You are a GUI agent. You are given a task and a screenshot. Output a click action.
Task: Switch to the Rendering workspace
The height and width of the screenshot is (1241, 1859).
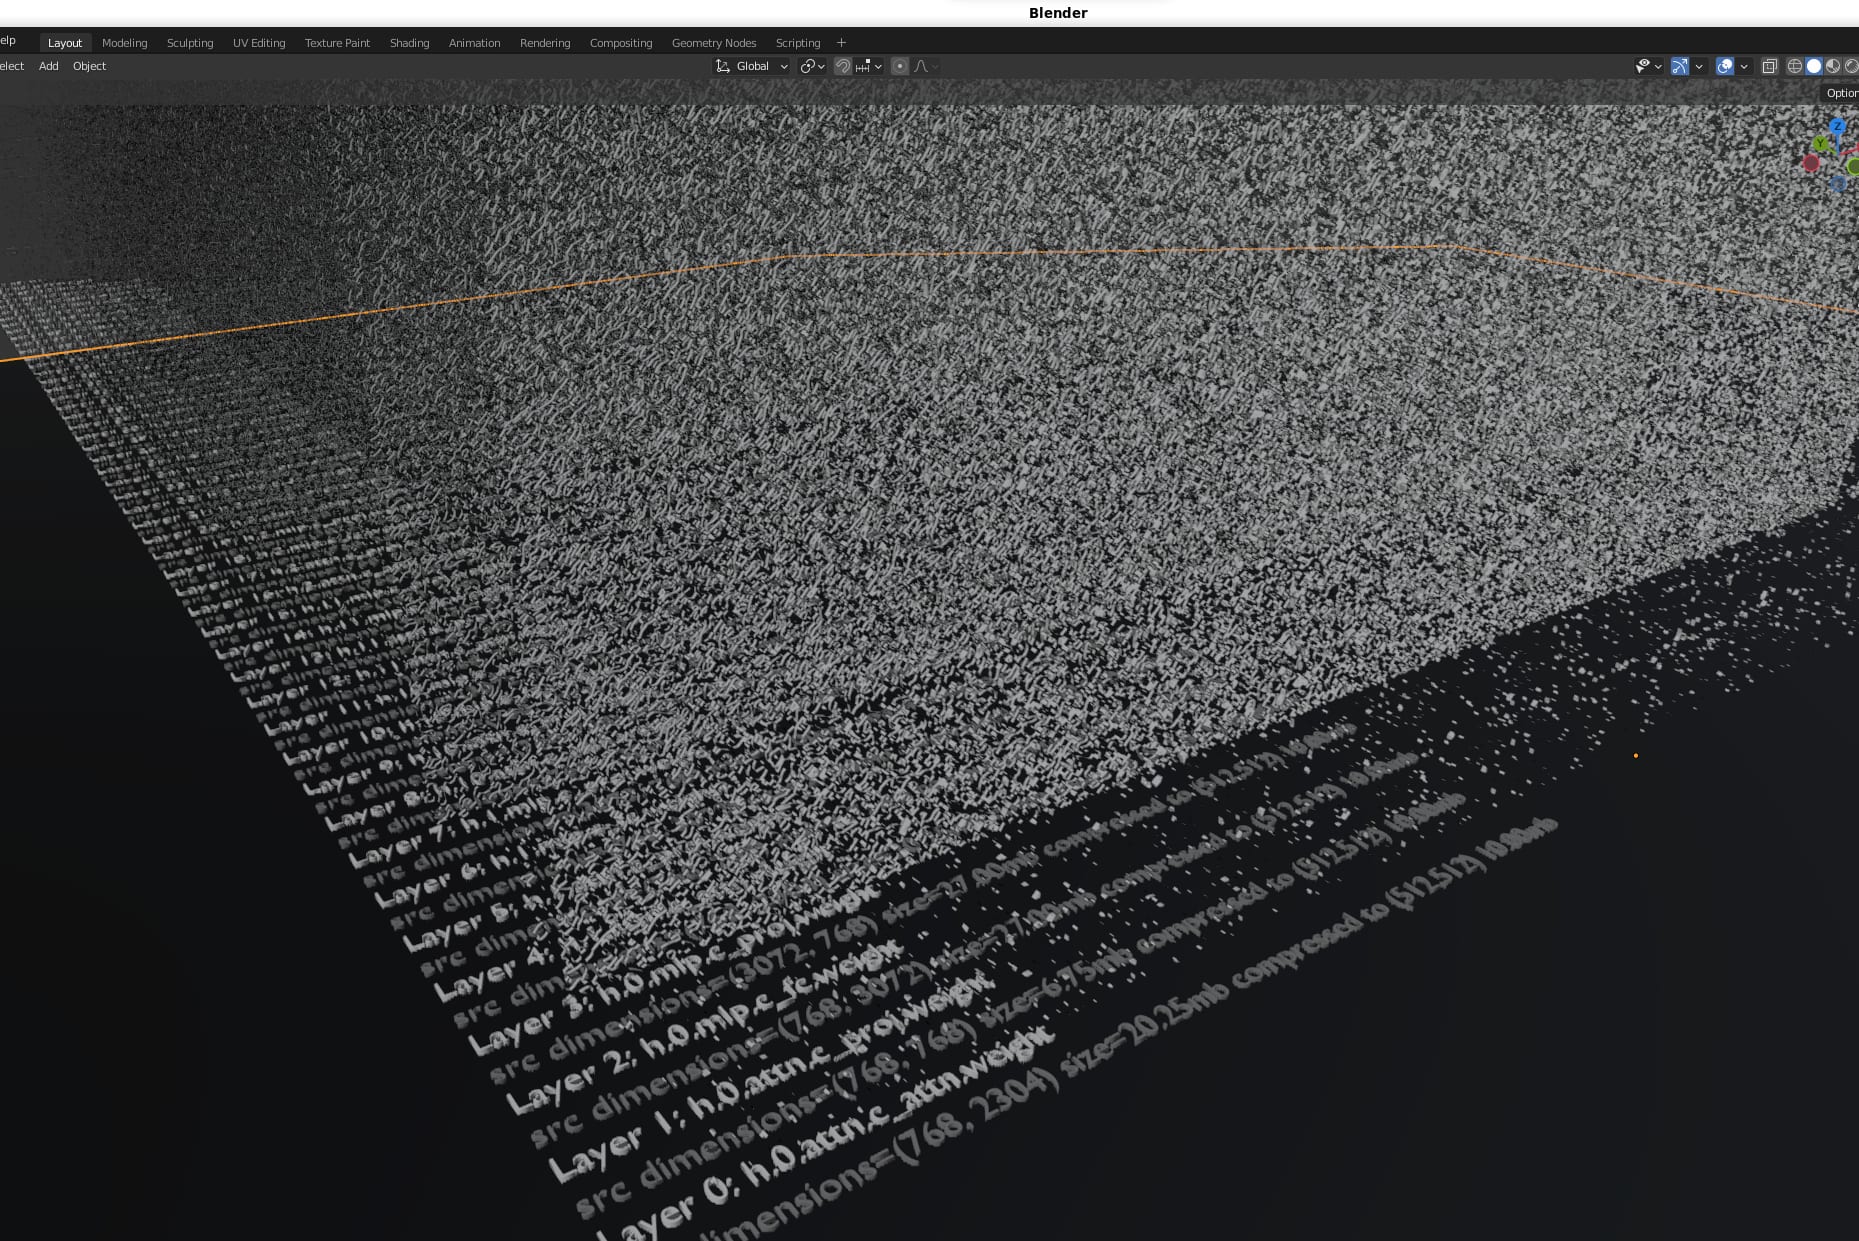(x=545, y=43)
